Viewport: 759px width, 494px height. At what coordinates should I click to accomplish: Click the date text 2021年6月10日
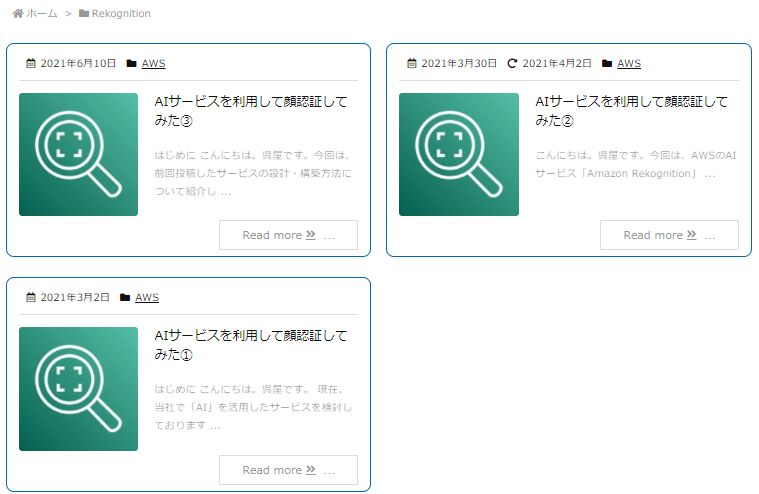[78, 63]
